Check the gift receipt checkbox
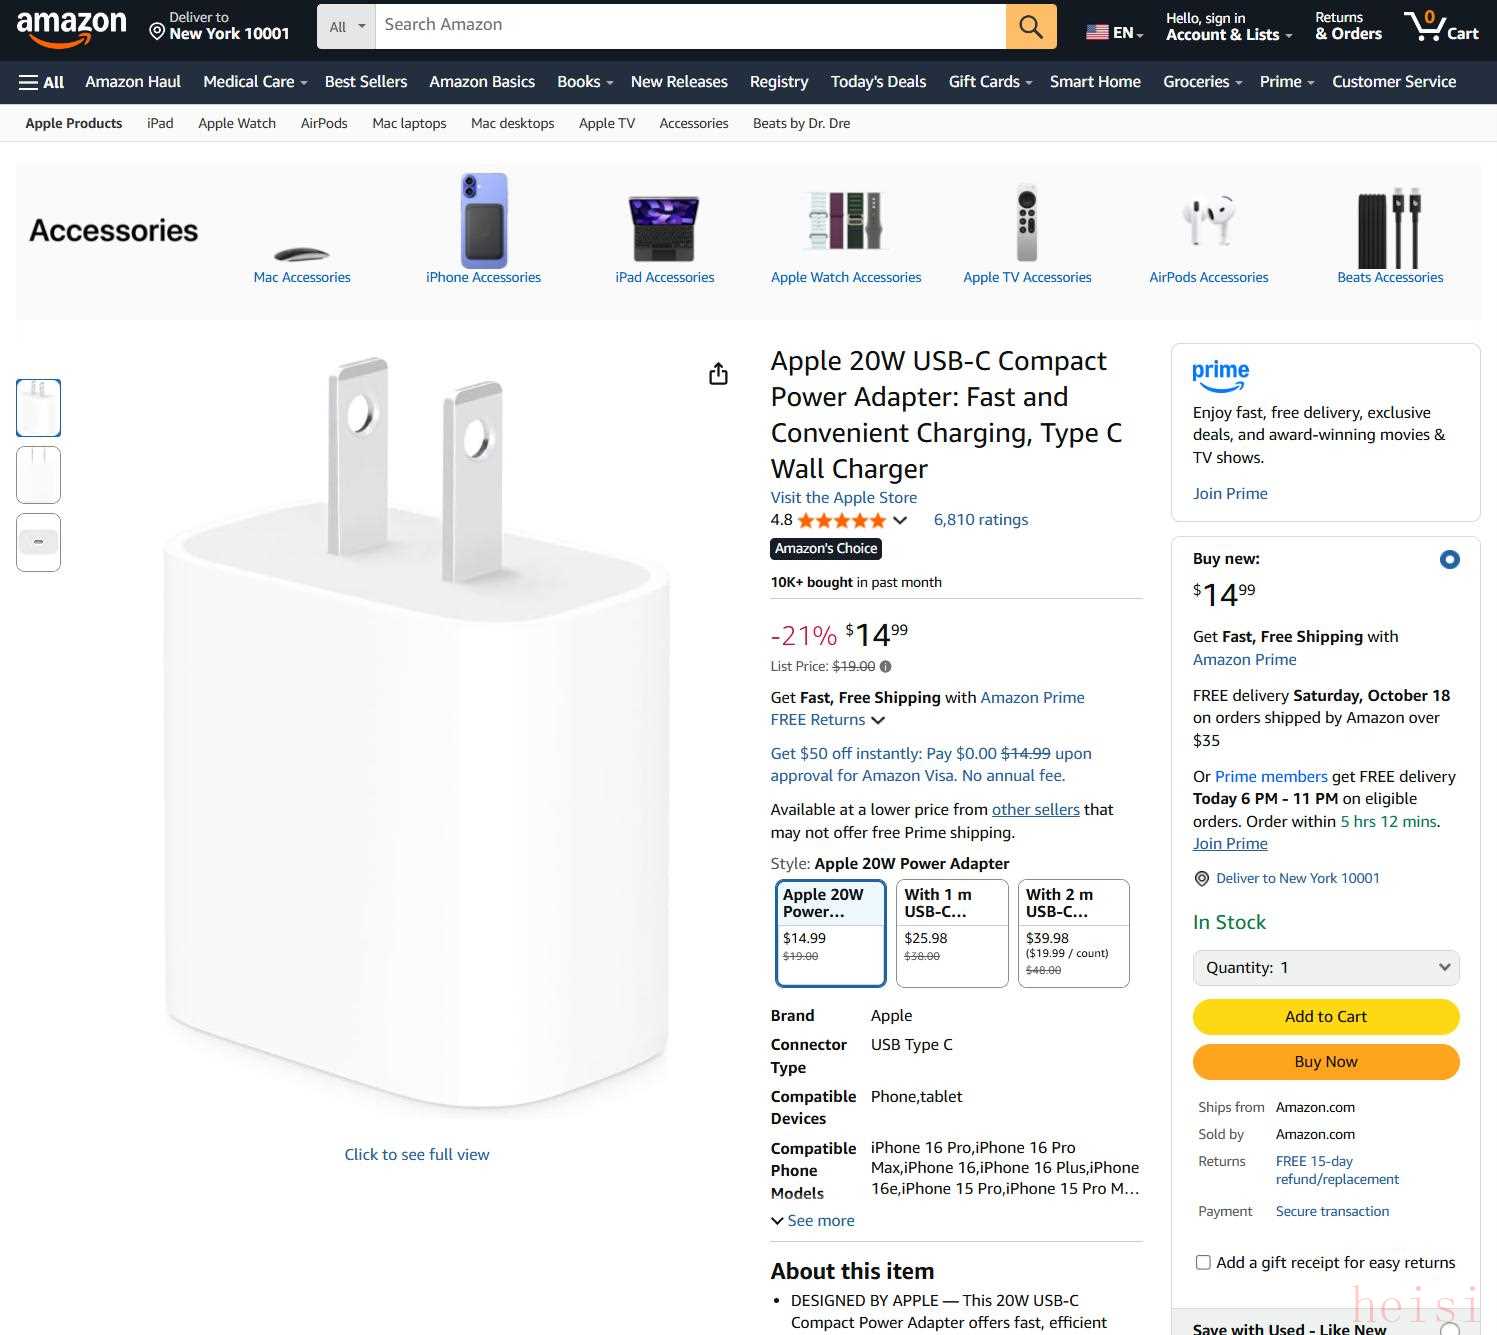Screen dimensions: 1497x1335 point(1203,1263)
